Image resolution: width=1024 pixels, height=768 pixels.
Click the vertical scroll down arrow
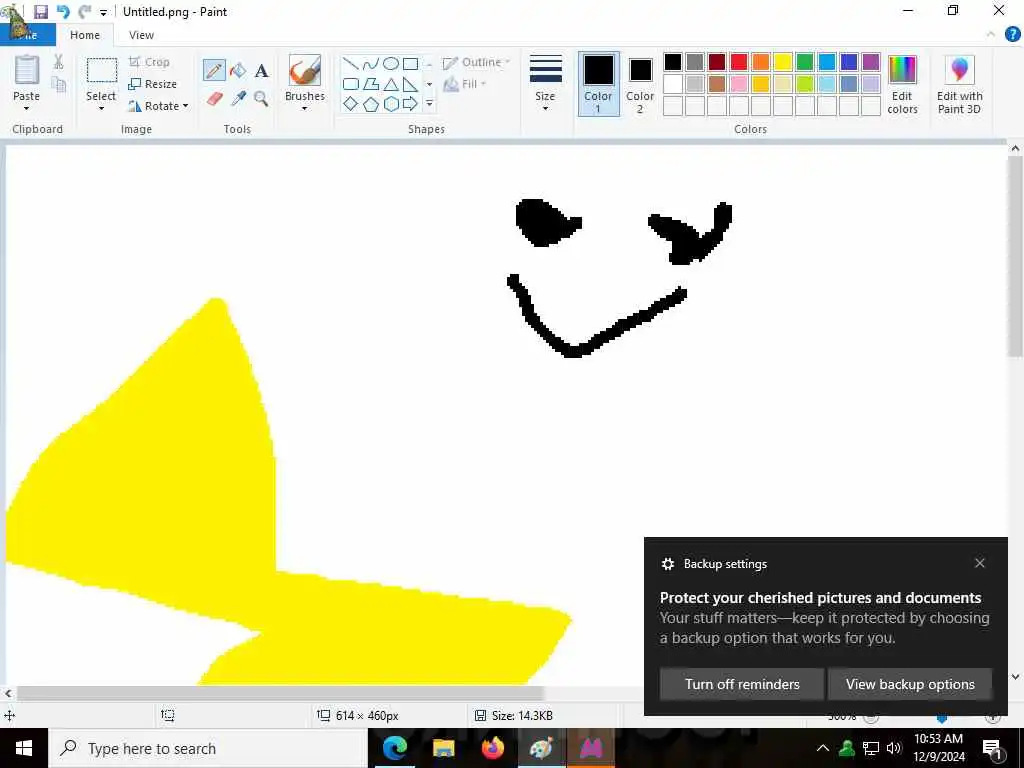coord(1015,677)
